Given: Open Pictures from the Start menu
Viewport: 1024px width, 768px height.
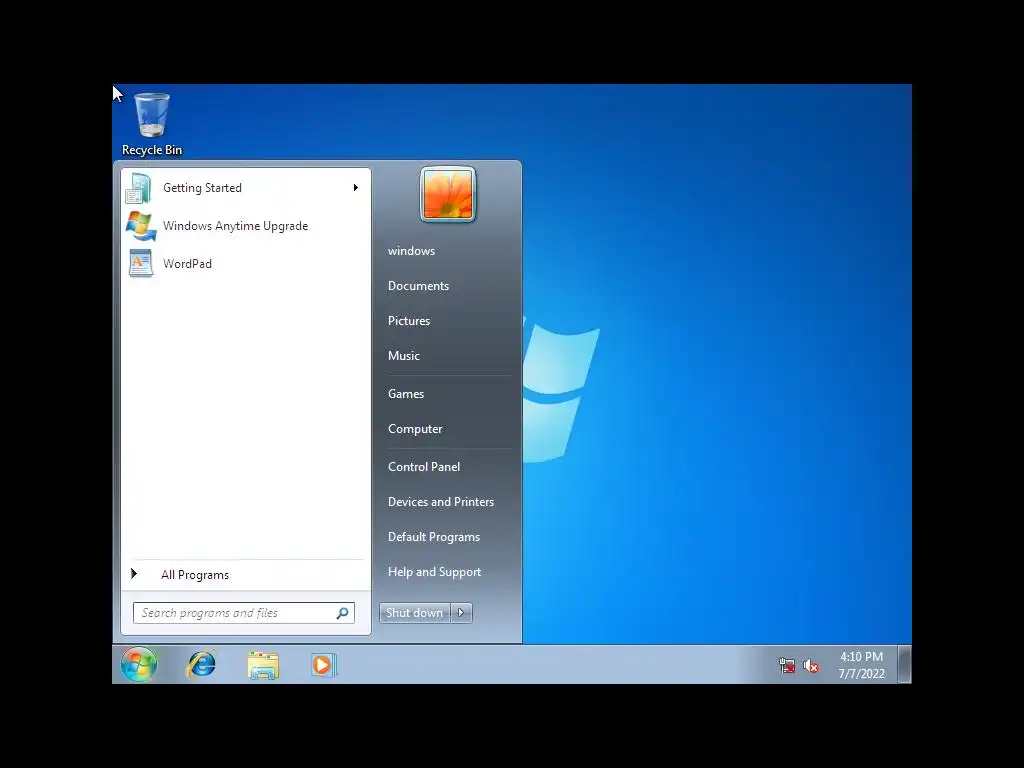Looking at the screenshot, I should click(409, 321).
